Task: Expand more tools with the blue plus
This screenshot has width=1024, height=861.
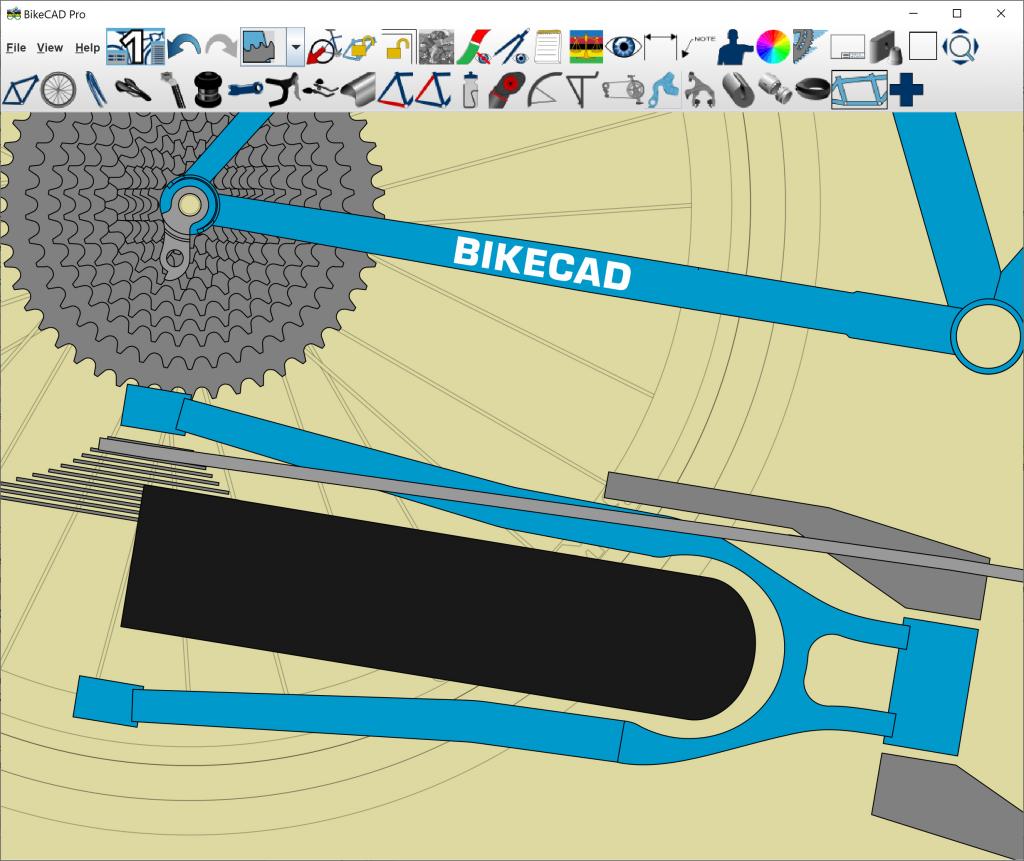Action: [x=906, y=90]
